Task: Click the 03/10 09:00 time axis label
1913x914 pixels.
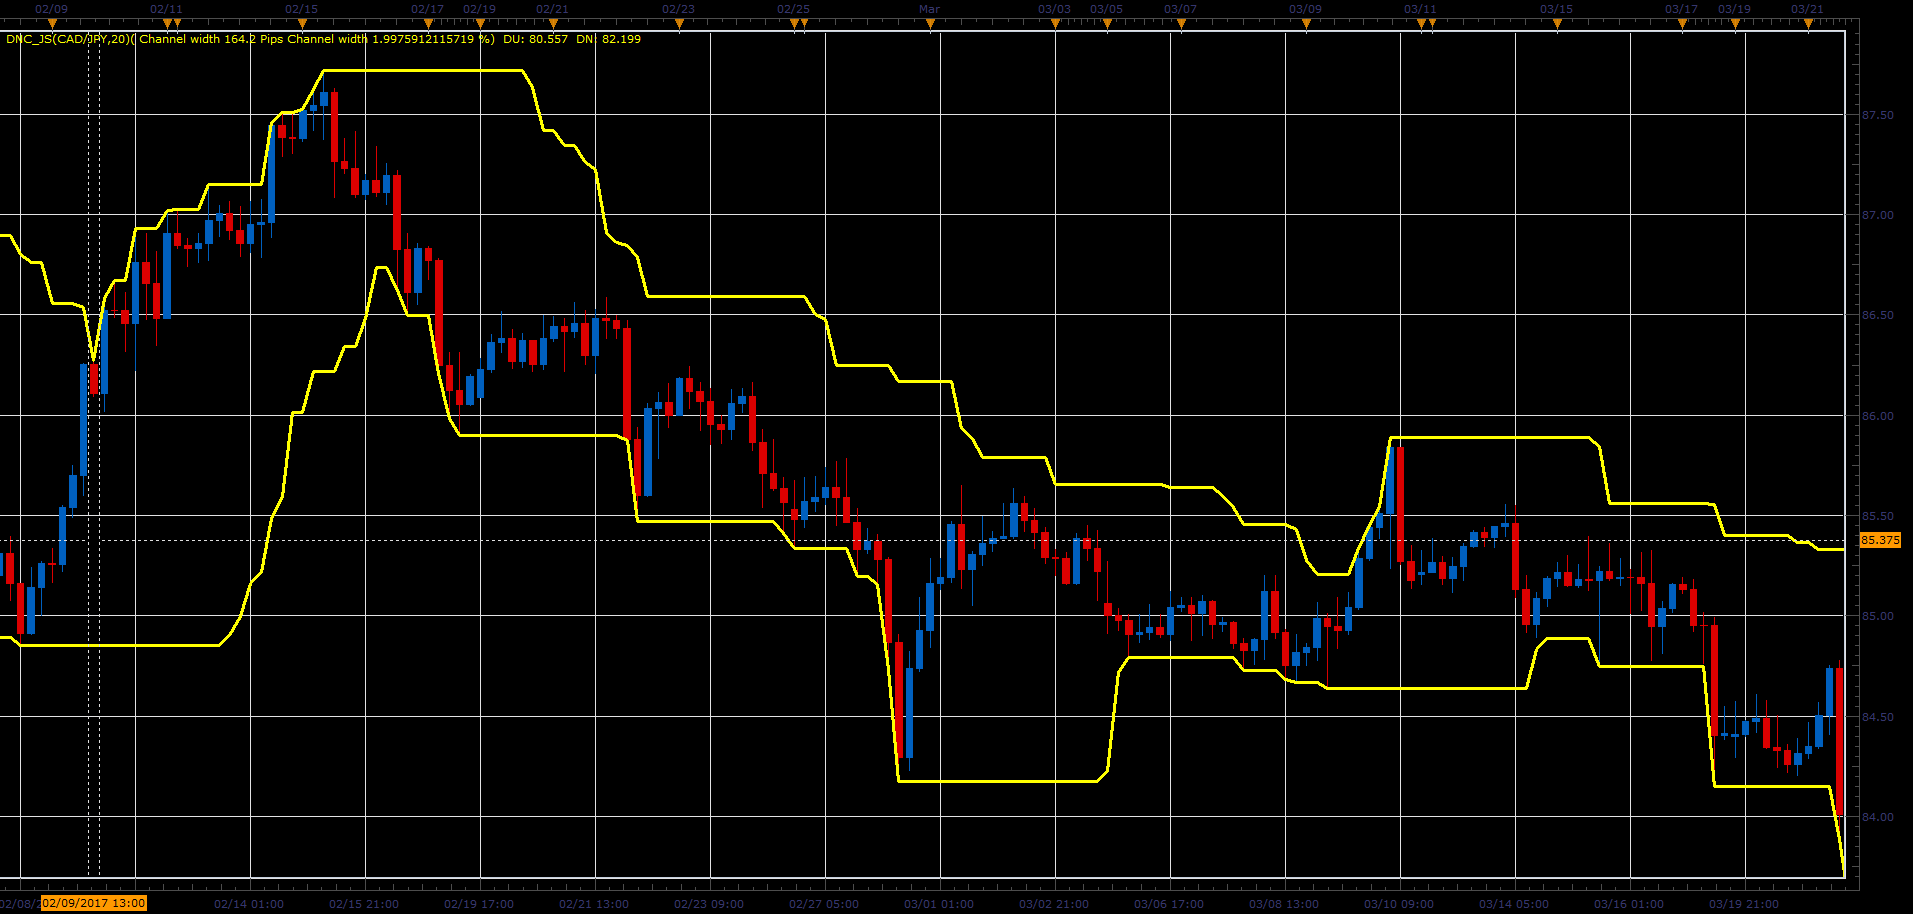Action: coord(1399,904)
